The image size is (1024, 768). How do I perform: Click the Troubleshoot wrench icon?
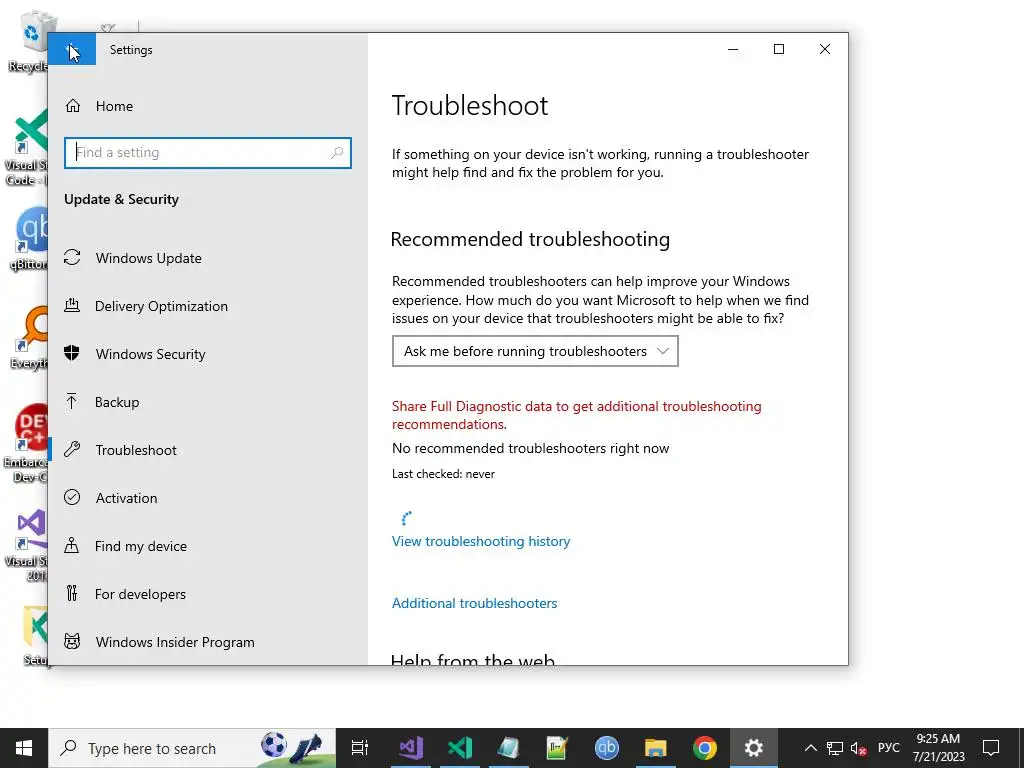point(72,449)
